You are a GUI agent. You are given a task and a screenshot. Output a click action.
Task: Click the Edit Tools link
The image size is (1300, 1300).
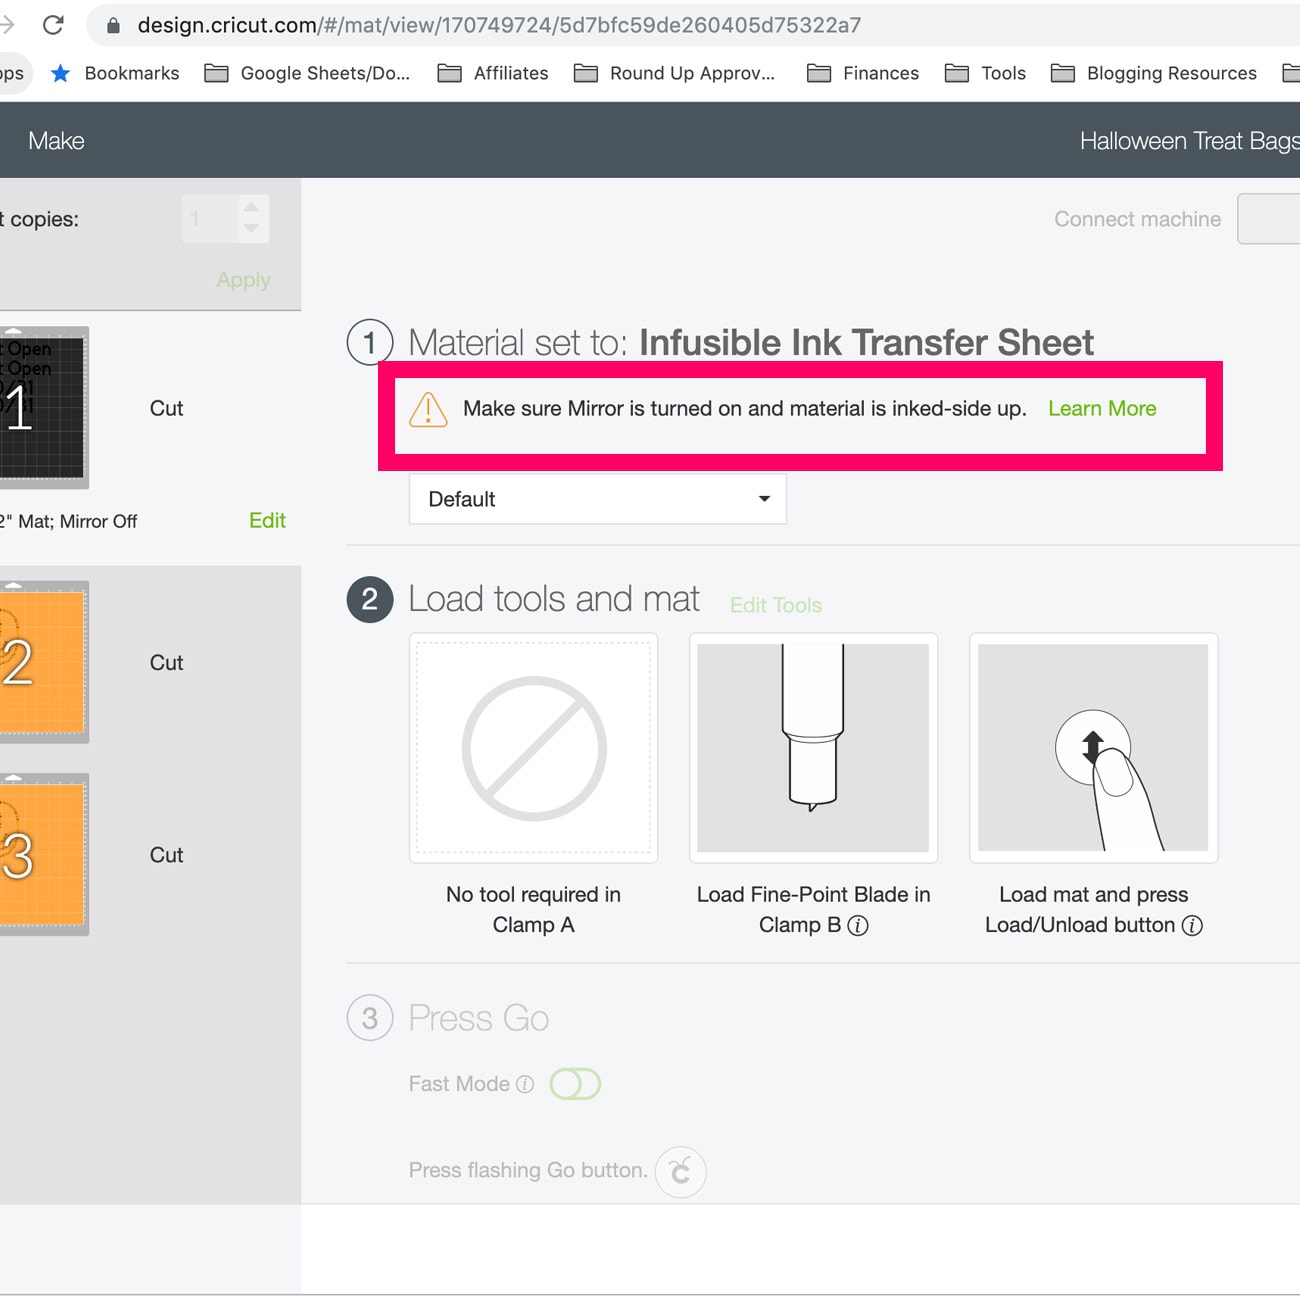click(775, 605)
